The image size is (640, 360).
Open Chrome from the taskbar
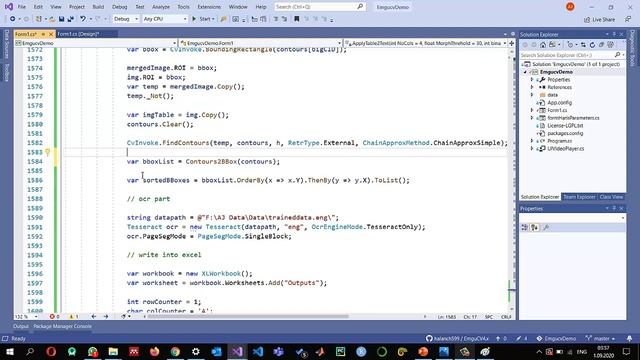click(x=175, y=351)
